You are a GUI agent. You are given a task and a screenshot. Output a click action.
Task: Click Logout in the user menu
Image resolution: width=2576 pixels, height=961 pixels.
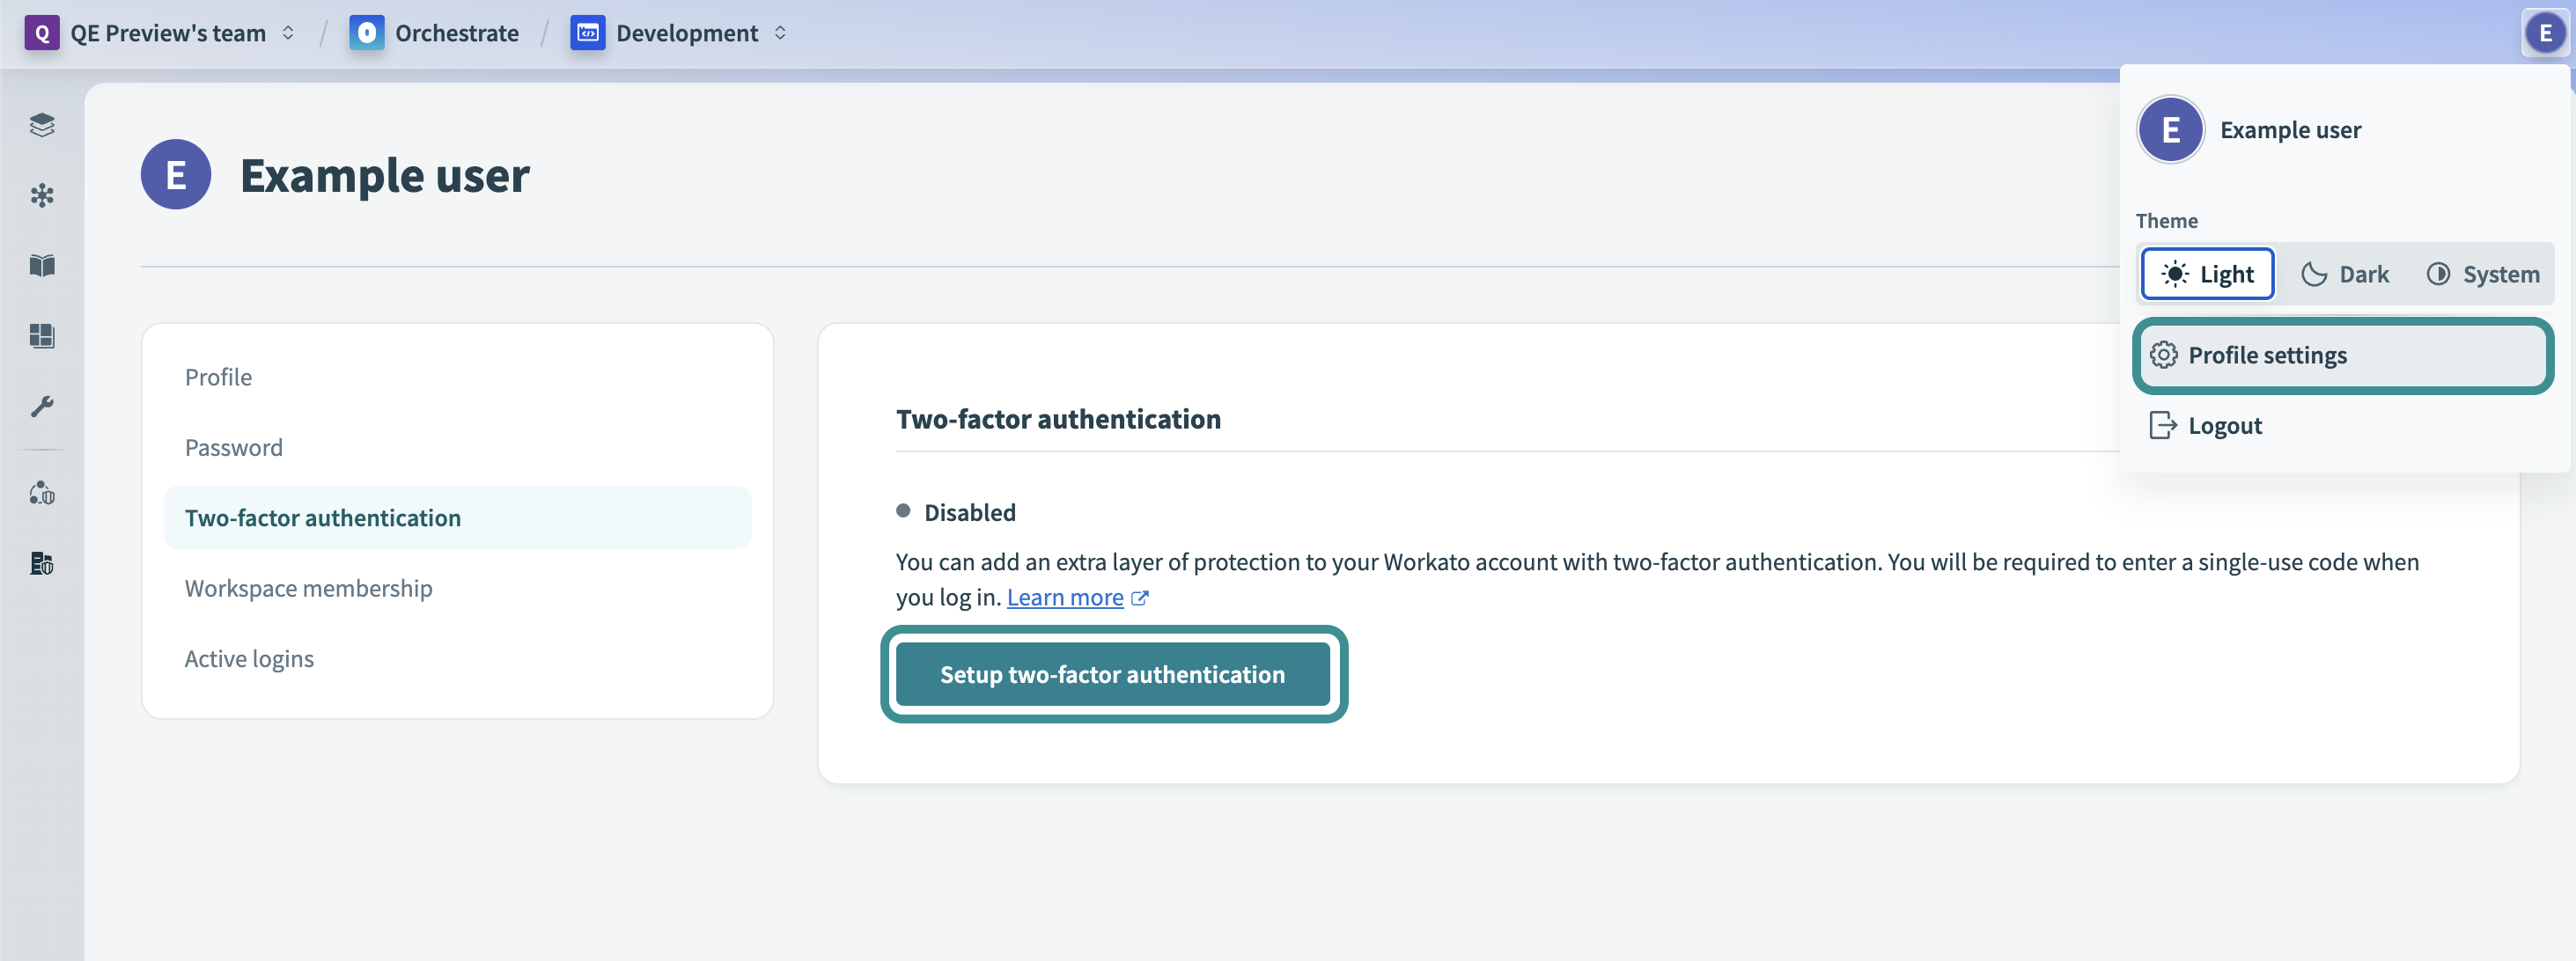[x=2224, y=426]
